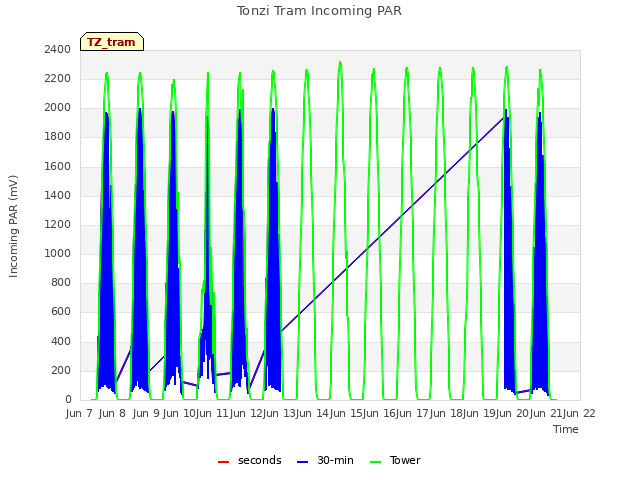Click the 2400 y-axis tick label

click(58, 49)
